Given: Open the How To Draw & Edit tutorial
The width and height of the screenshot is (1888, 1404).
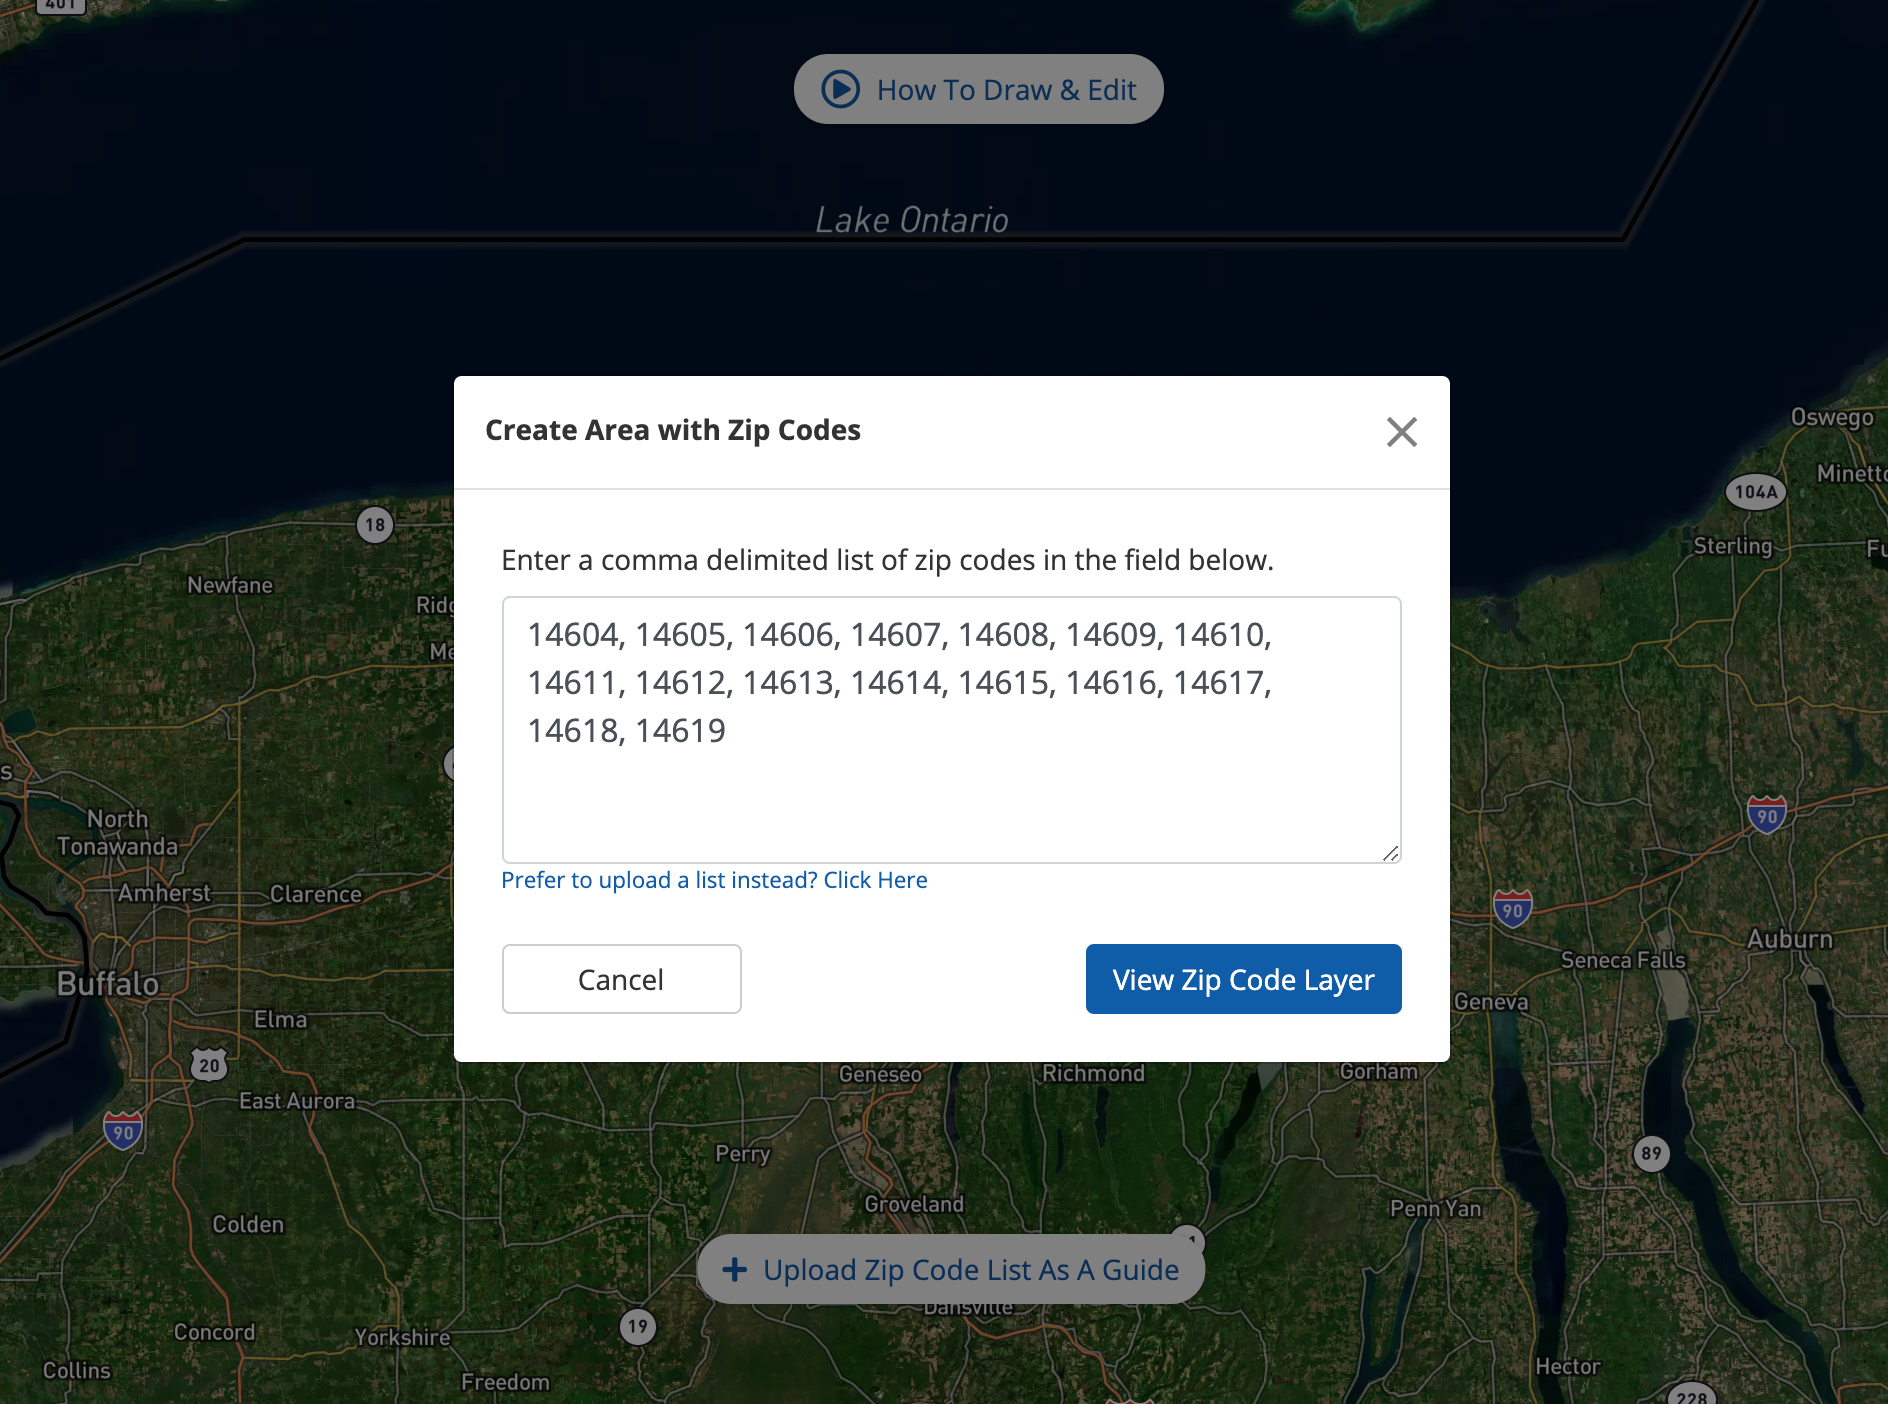Looking at the screenshot, I should [1006, 90].
